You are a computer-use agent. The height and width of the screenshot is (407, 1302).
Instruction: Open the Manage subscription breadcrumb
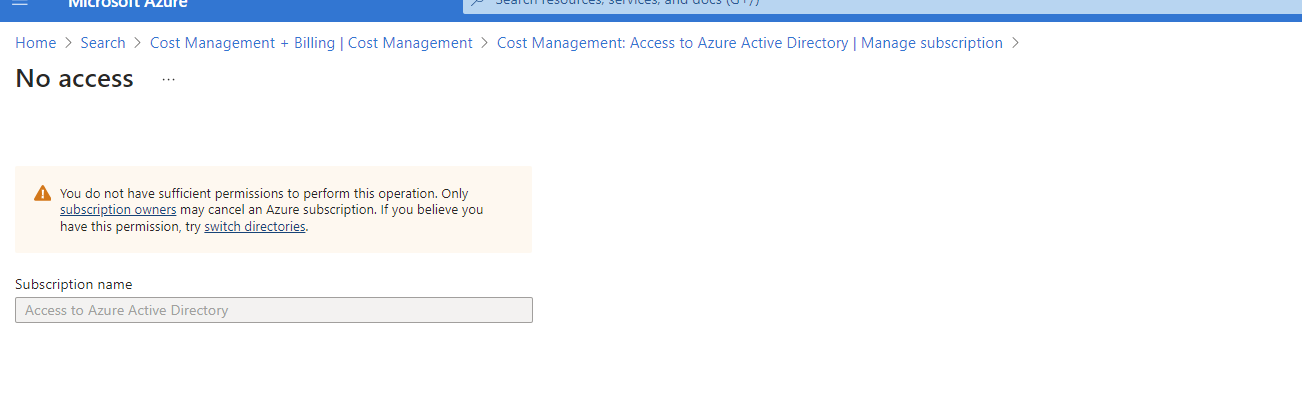pyautogui.click(x=750, y=43)
